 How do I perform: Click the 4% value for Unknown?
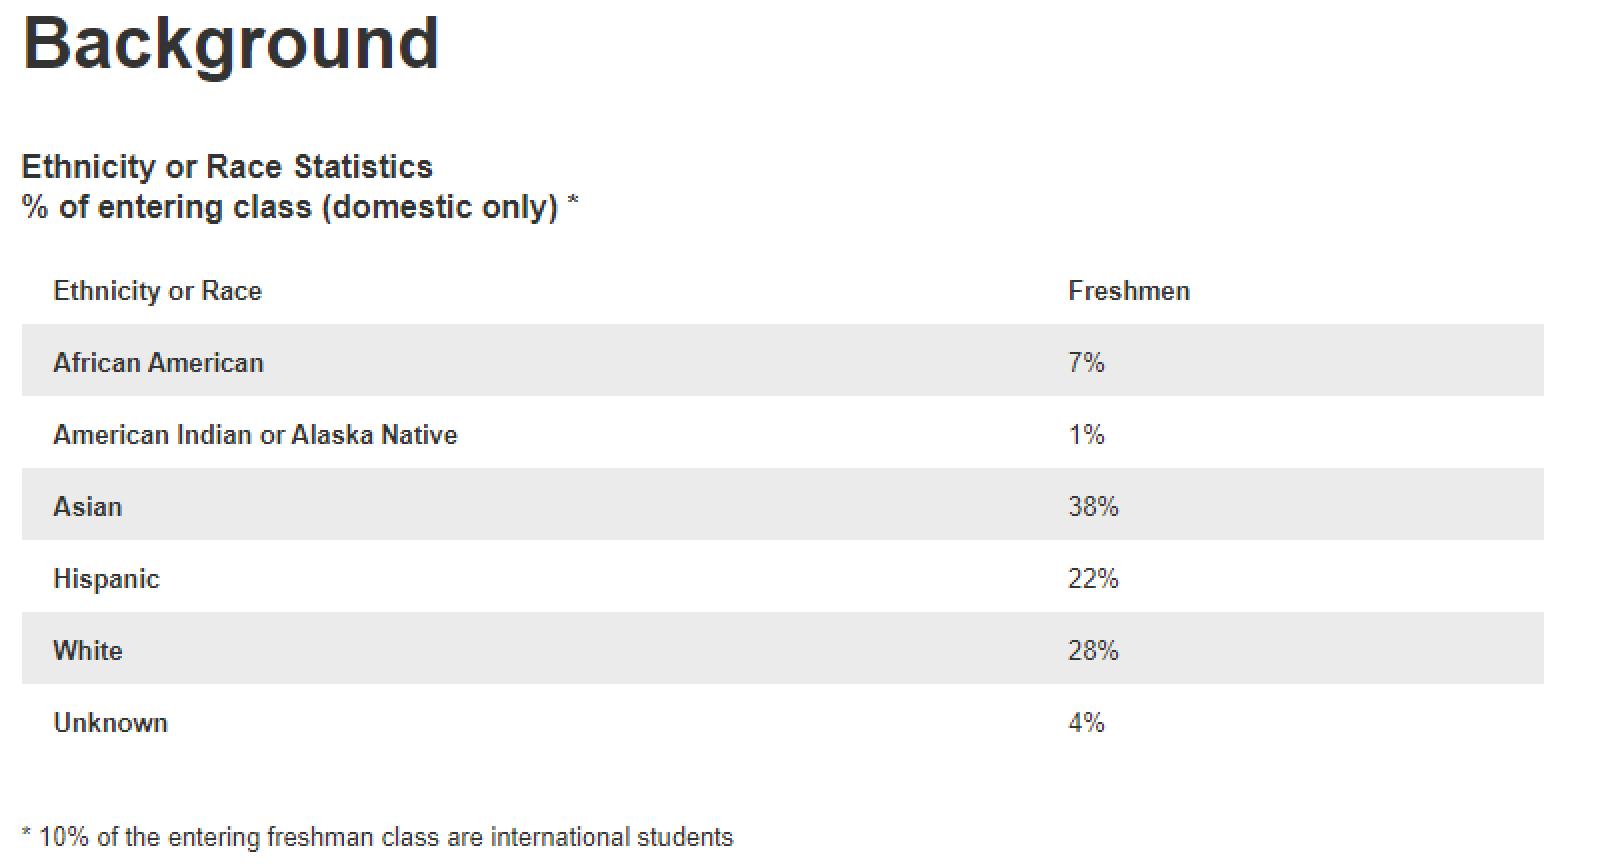[x=1086, y=723]
